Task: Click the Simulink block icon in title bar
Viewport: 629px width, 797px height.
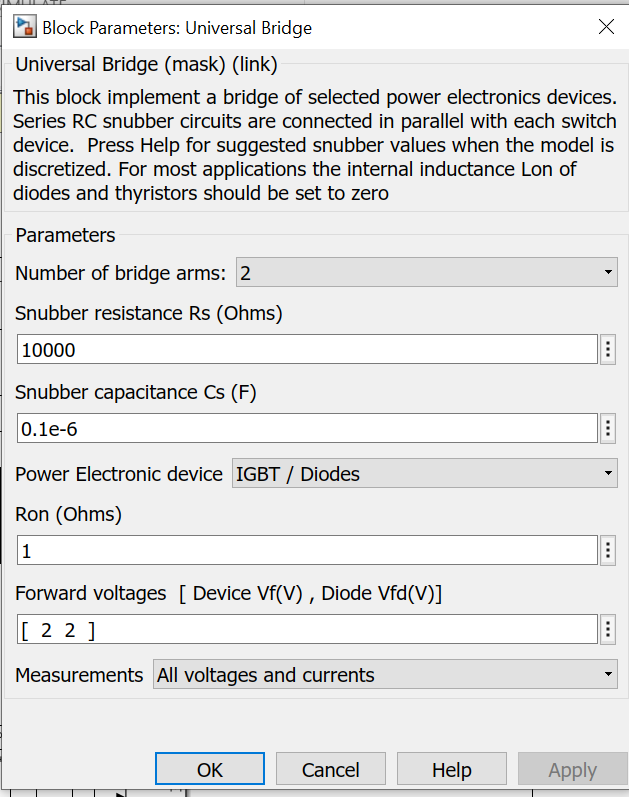Action: point(24,27)
